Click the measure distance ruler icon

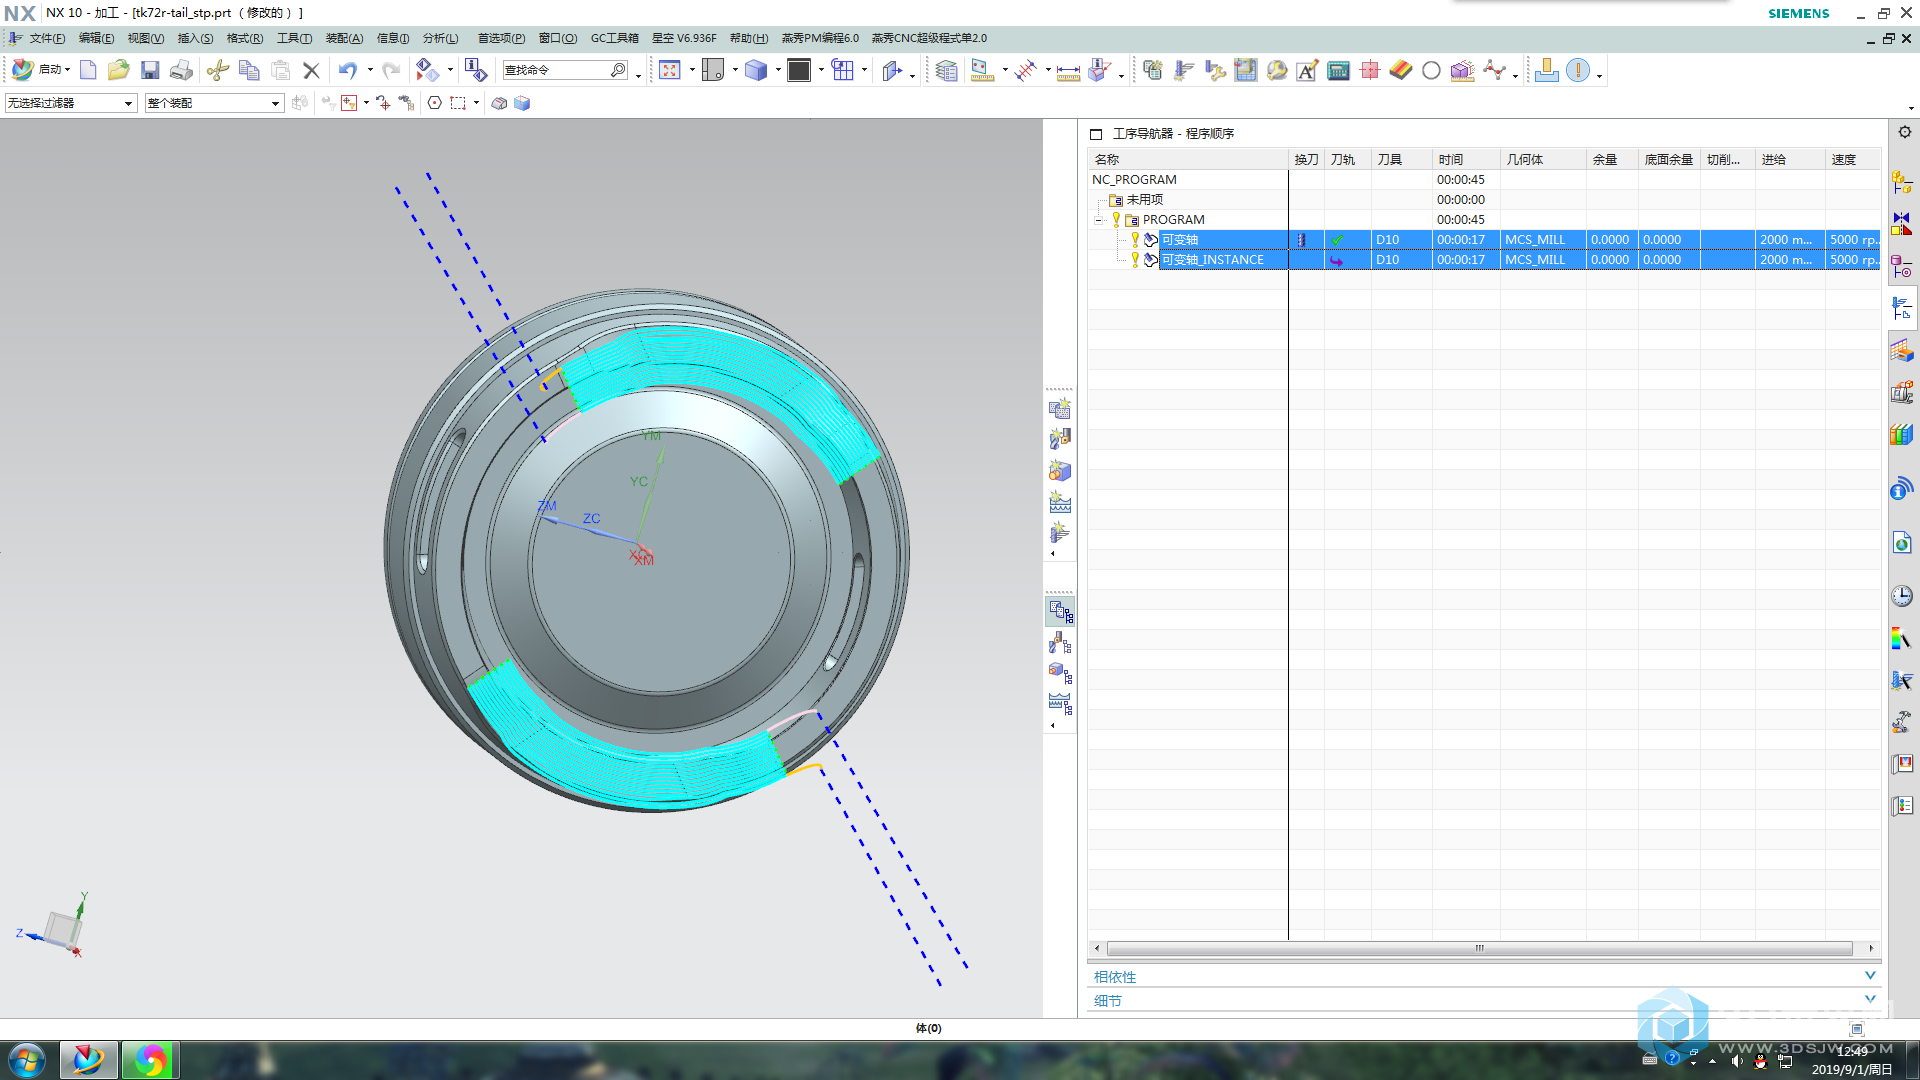[x=1068, y=72]
